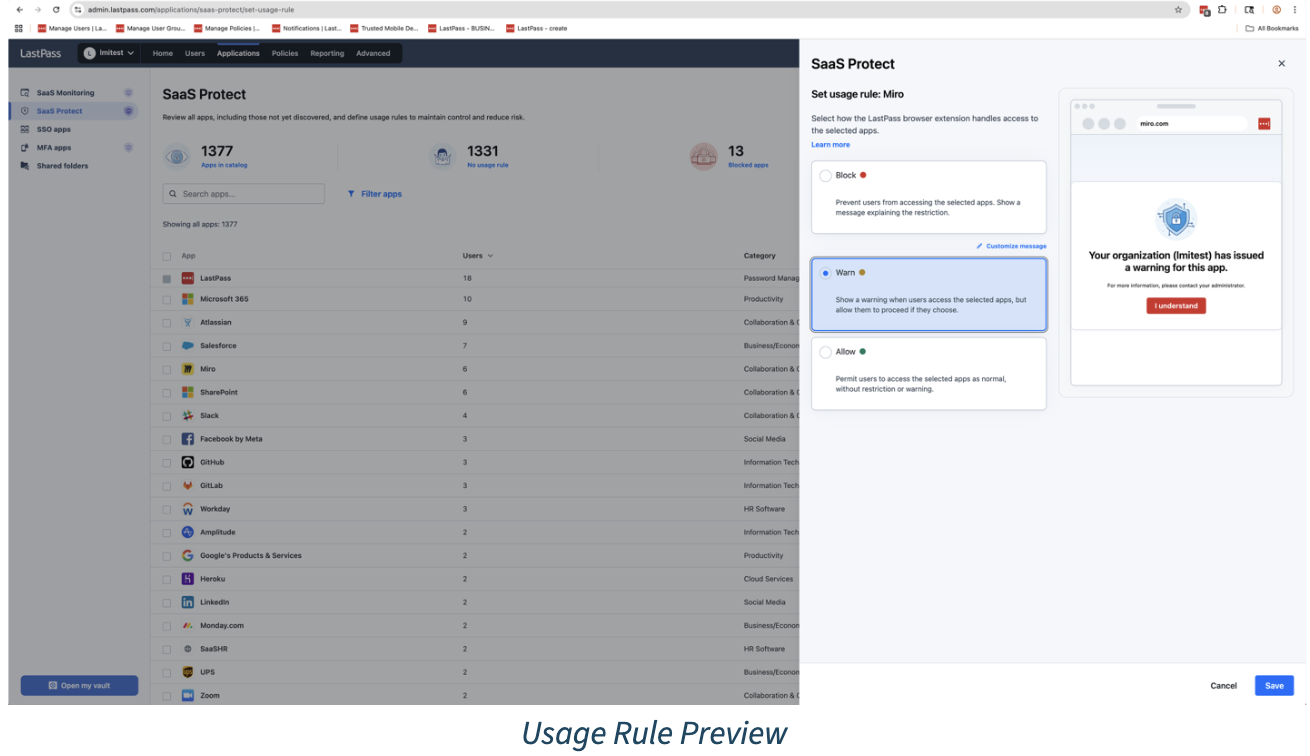Check the Microsoft 365 row checkbox

[167, 300]
